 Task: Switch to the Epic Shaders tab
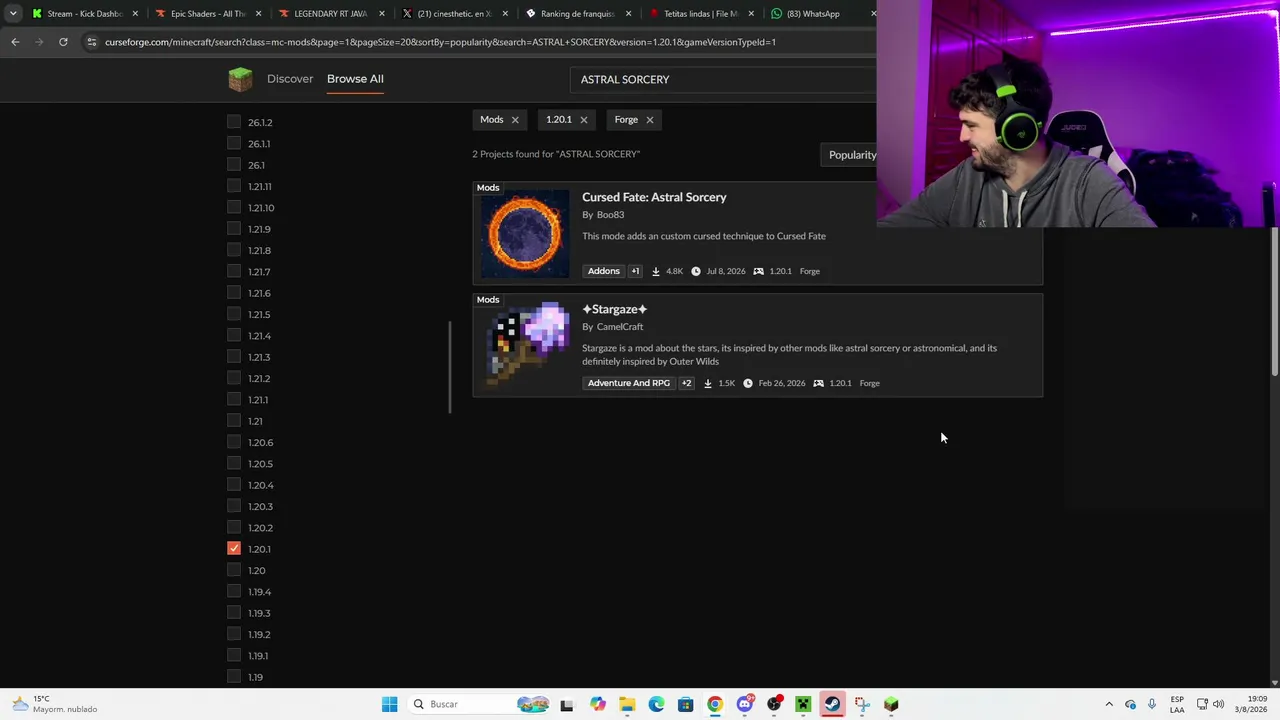pyautogui.click(x=208, y=14)
